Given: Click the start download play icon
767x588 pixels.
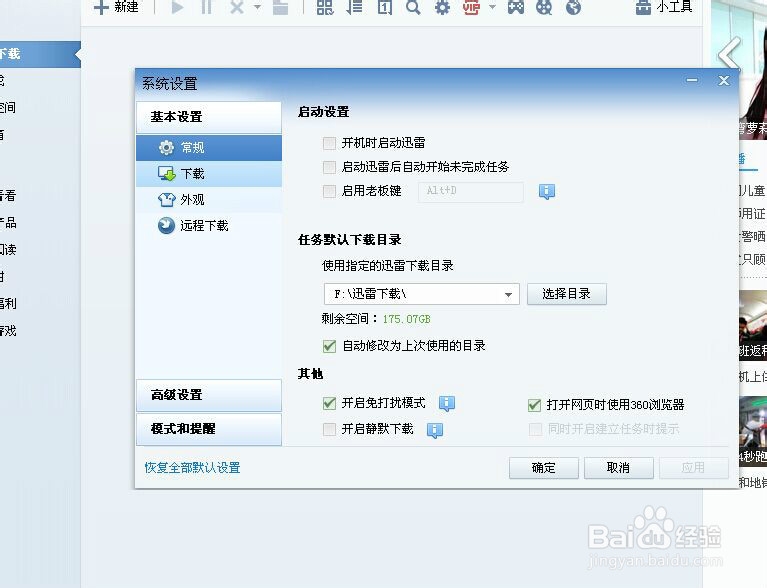Looking at the screenshot, I should point(178,7).
